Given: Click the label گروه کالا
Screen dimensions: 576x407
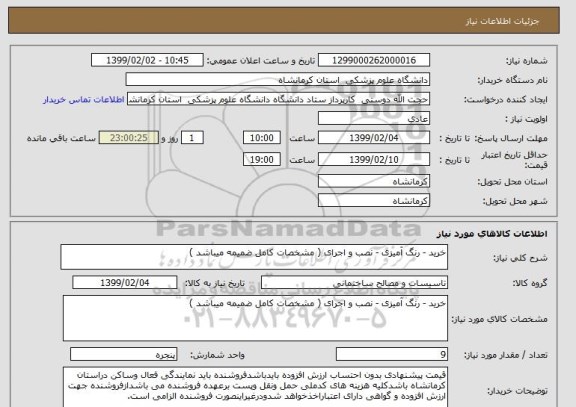Looking at the screenshot, I should point(530,283).
